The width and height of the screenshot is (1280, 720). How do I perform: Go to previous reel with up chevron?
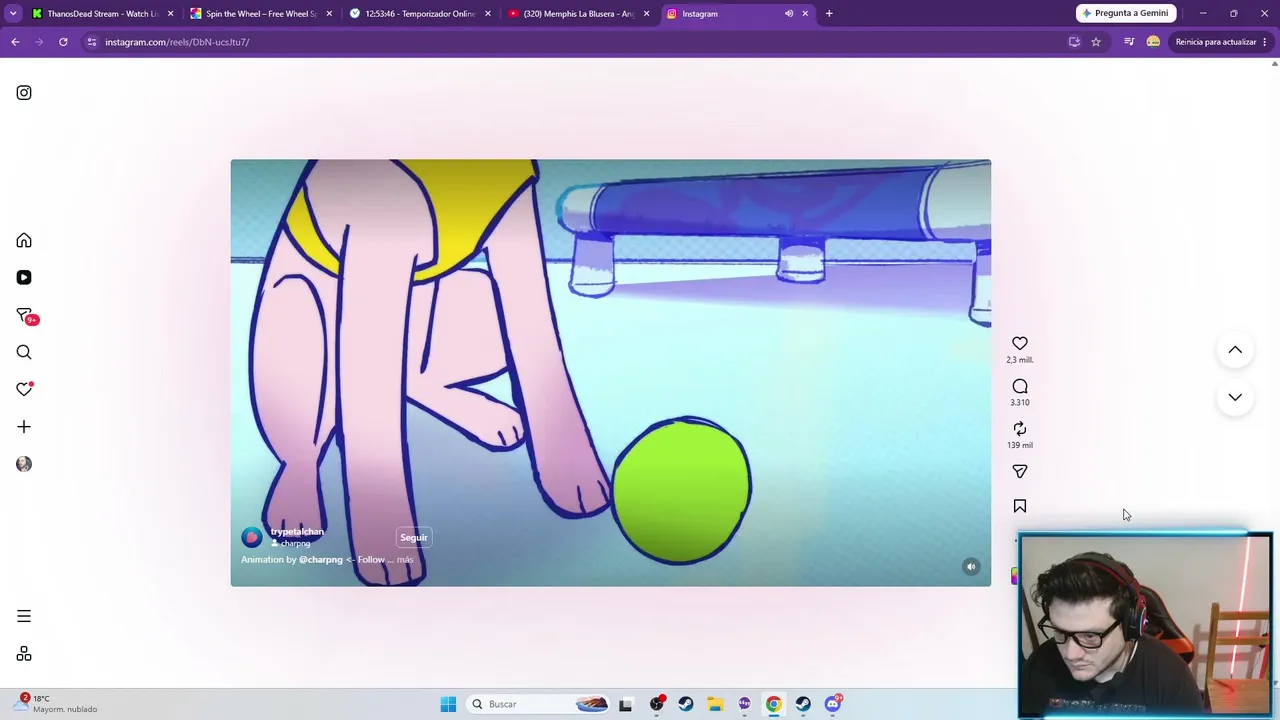[x=1235, y=350]
